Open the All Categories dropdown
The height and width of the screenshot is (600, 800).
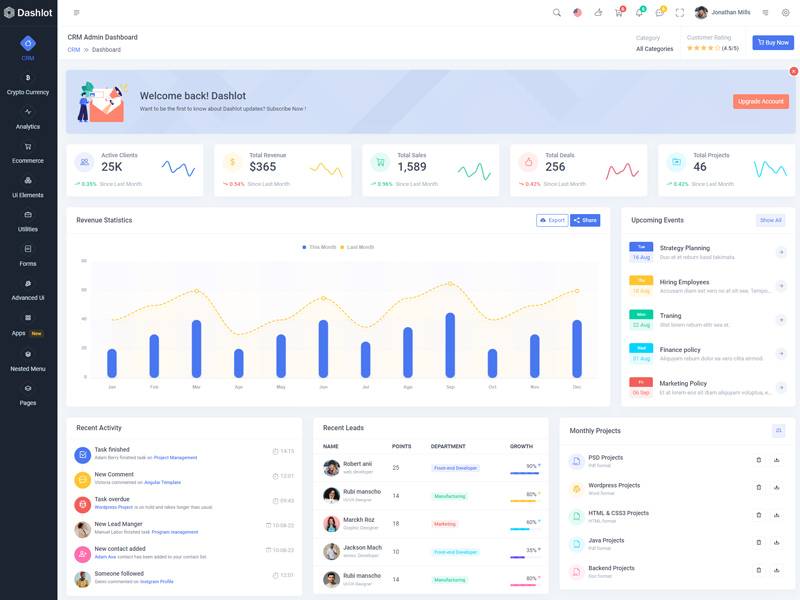[654, 48]
